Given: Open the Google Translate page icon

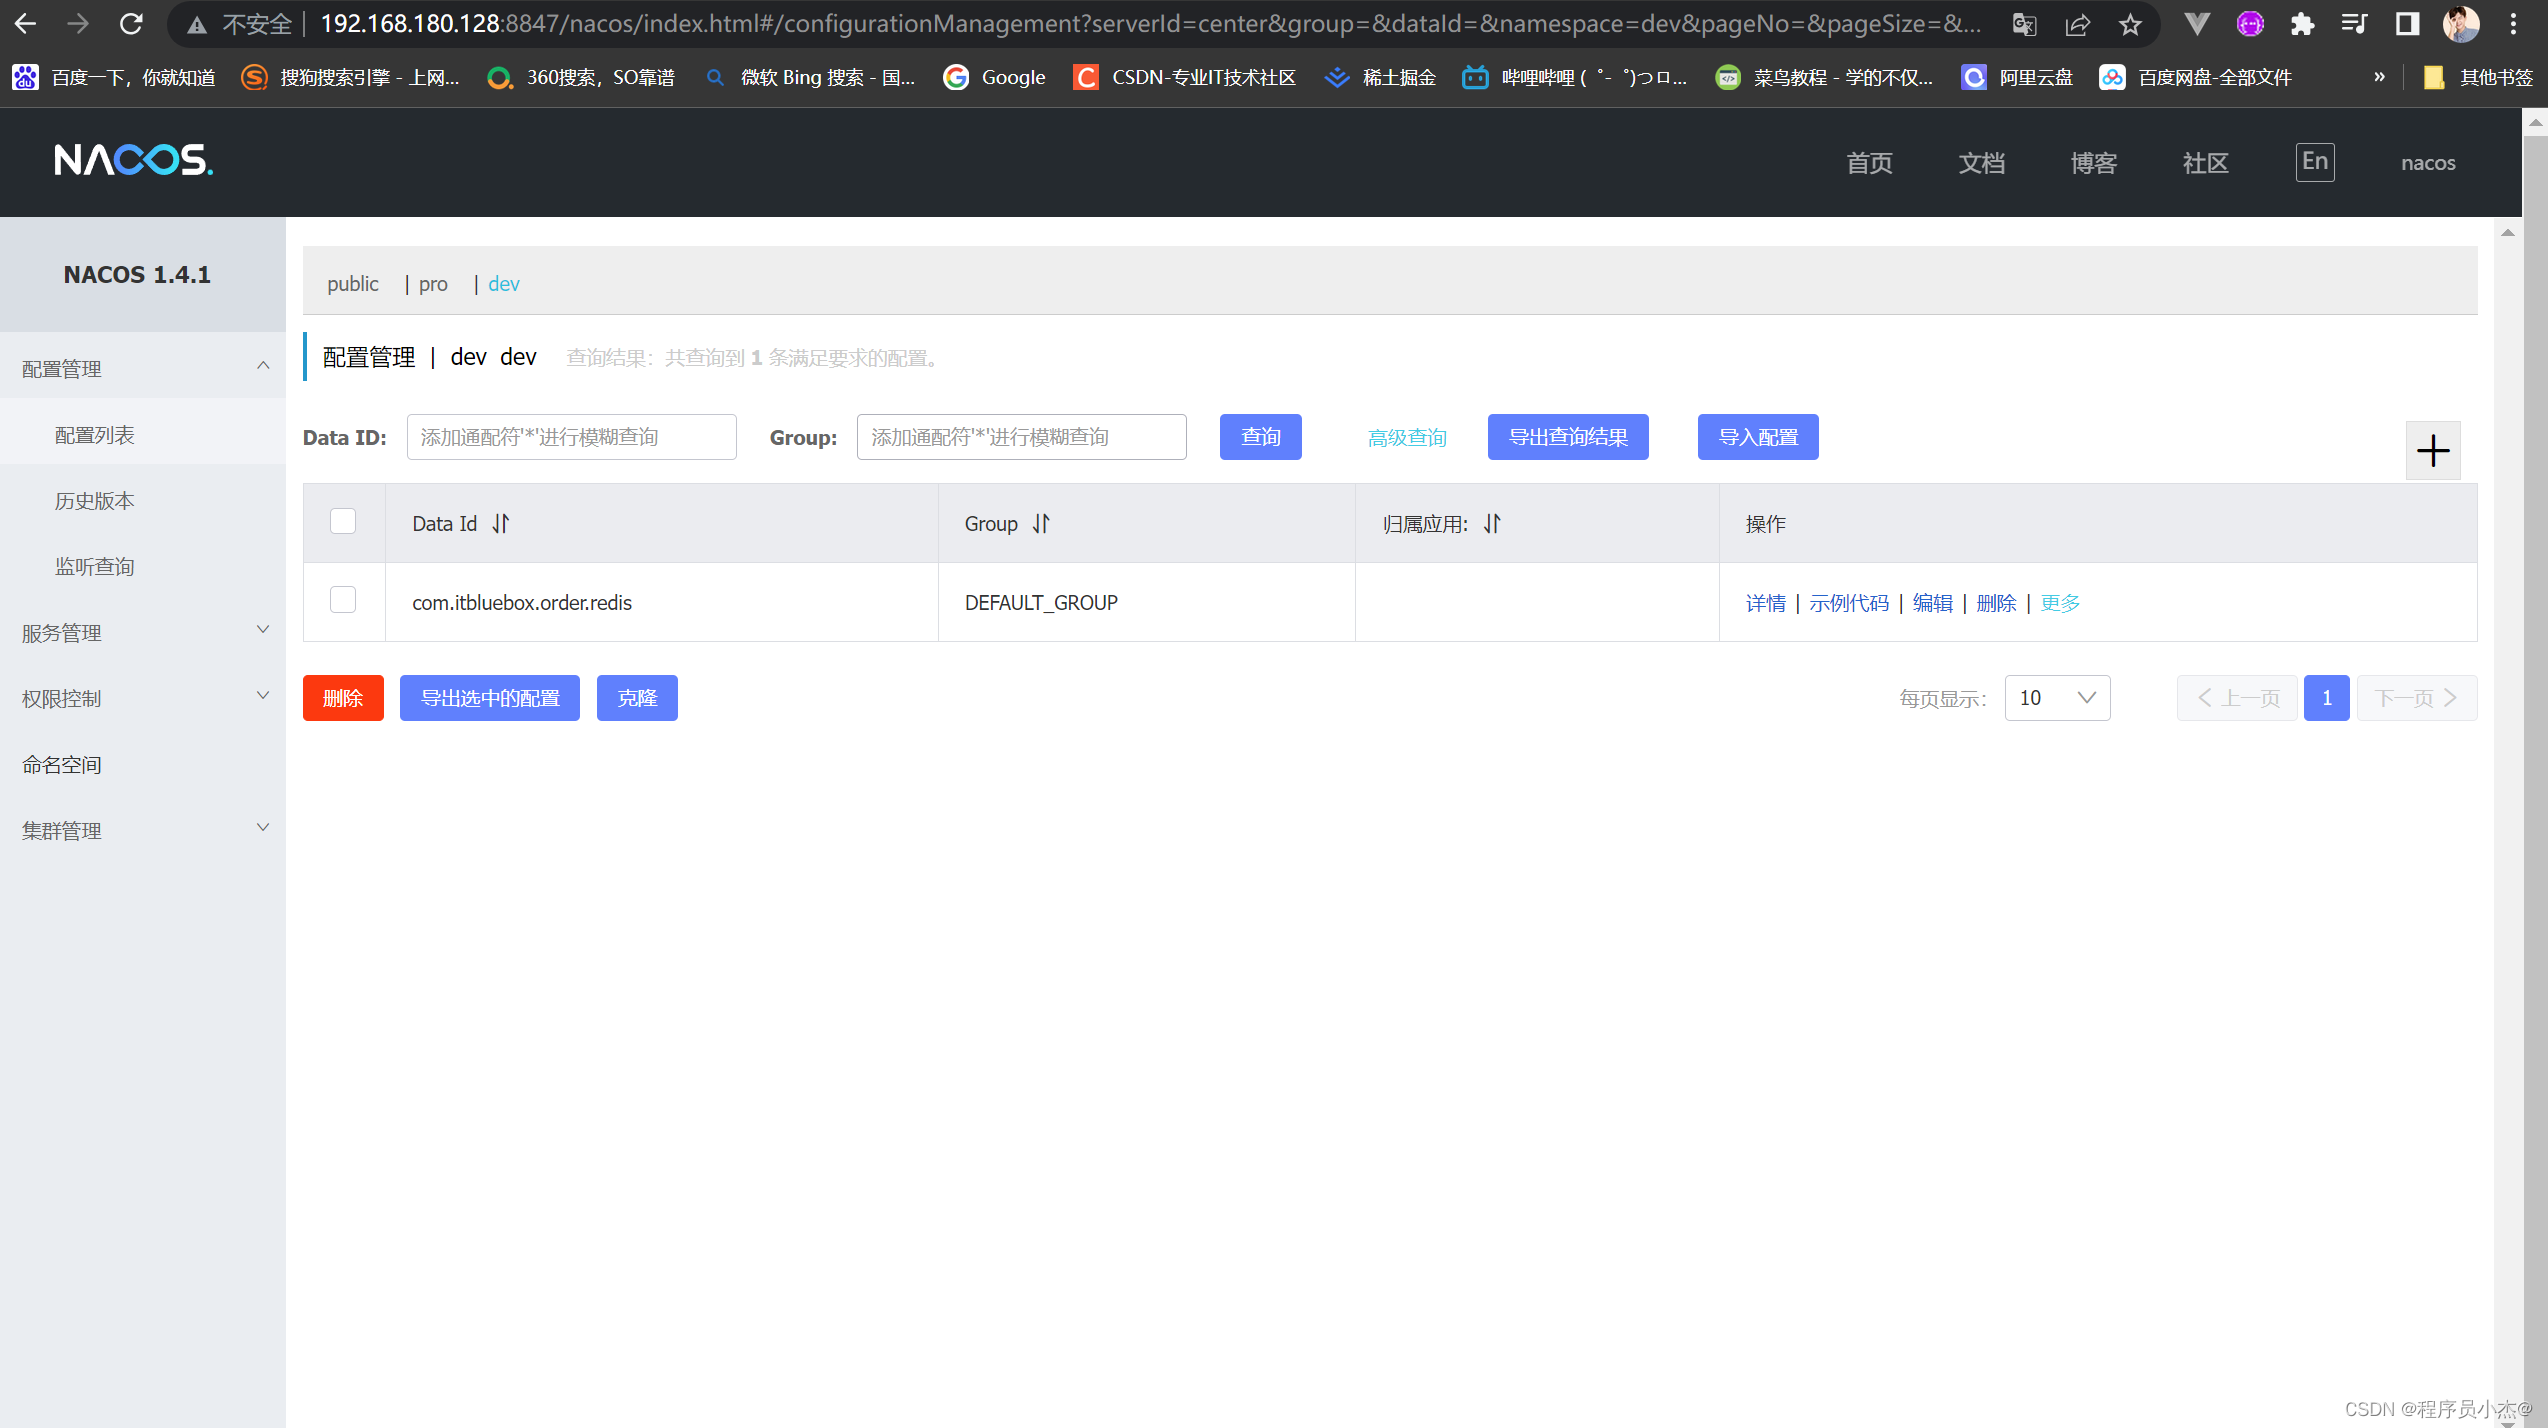Looking at the screenshot, I should (x=2024, y=24).
